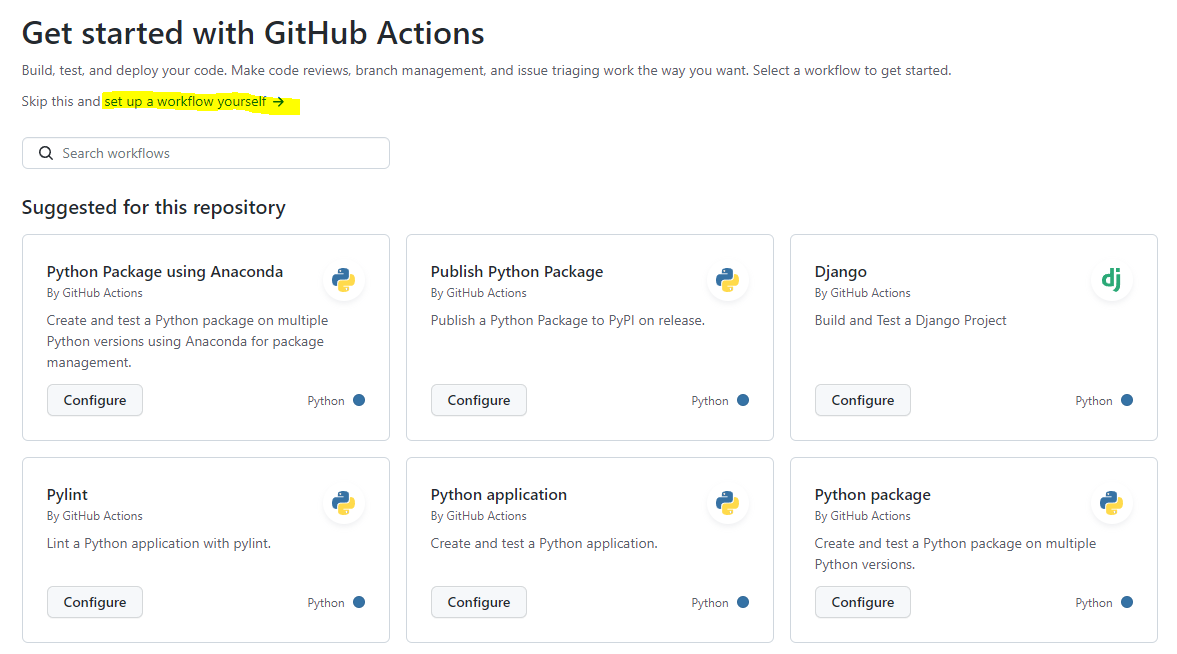The height and width of the screenshot is (654, 1177).
Task: Click the Python language label on Pylint card
Action: (326, 603)
